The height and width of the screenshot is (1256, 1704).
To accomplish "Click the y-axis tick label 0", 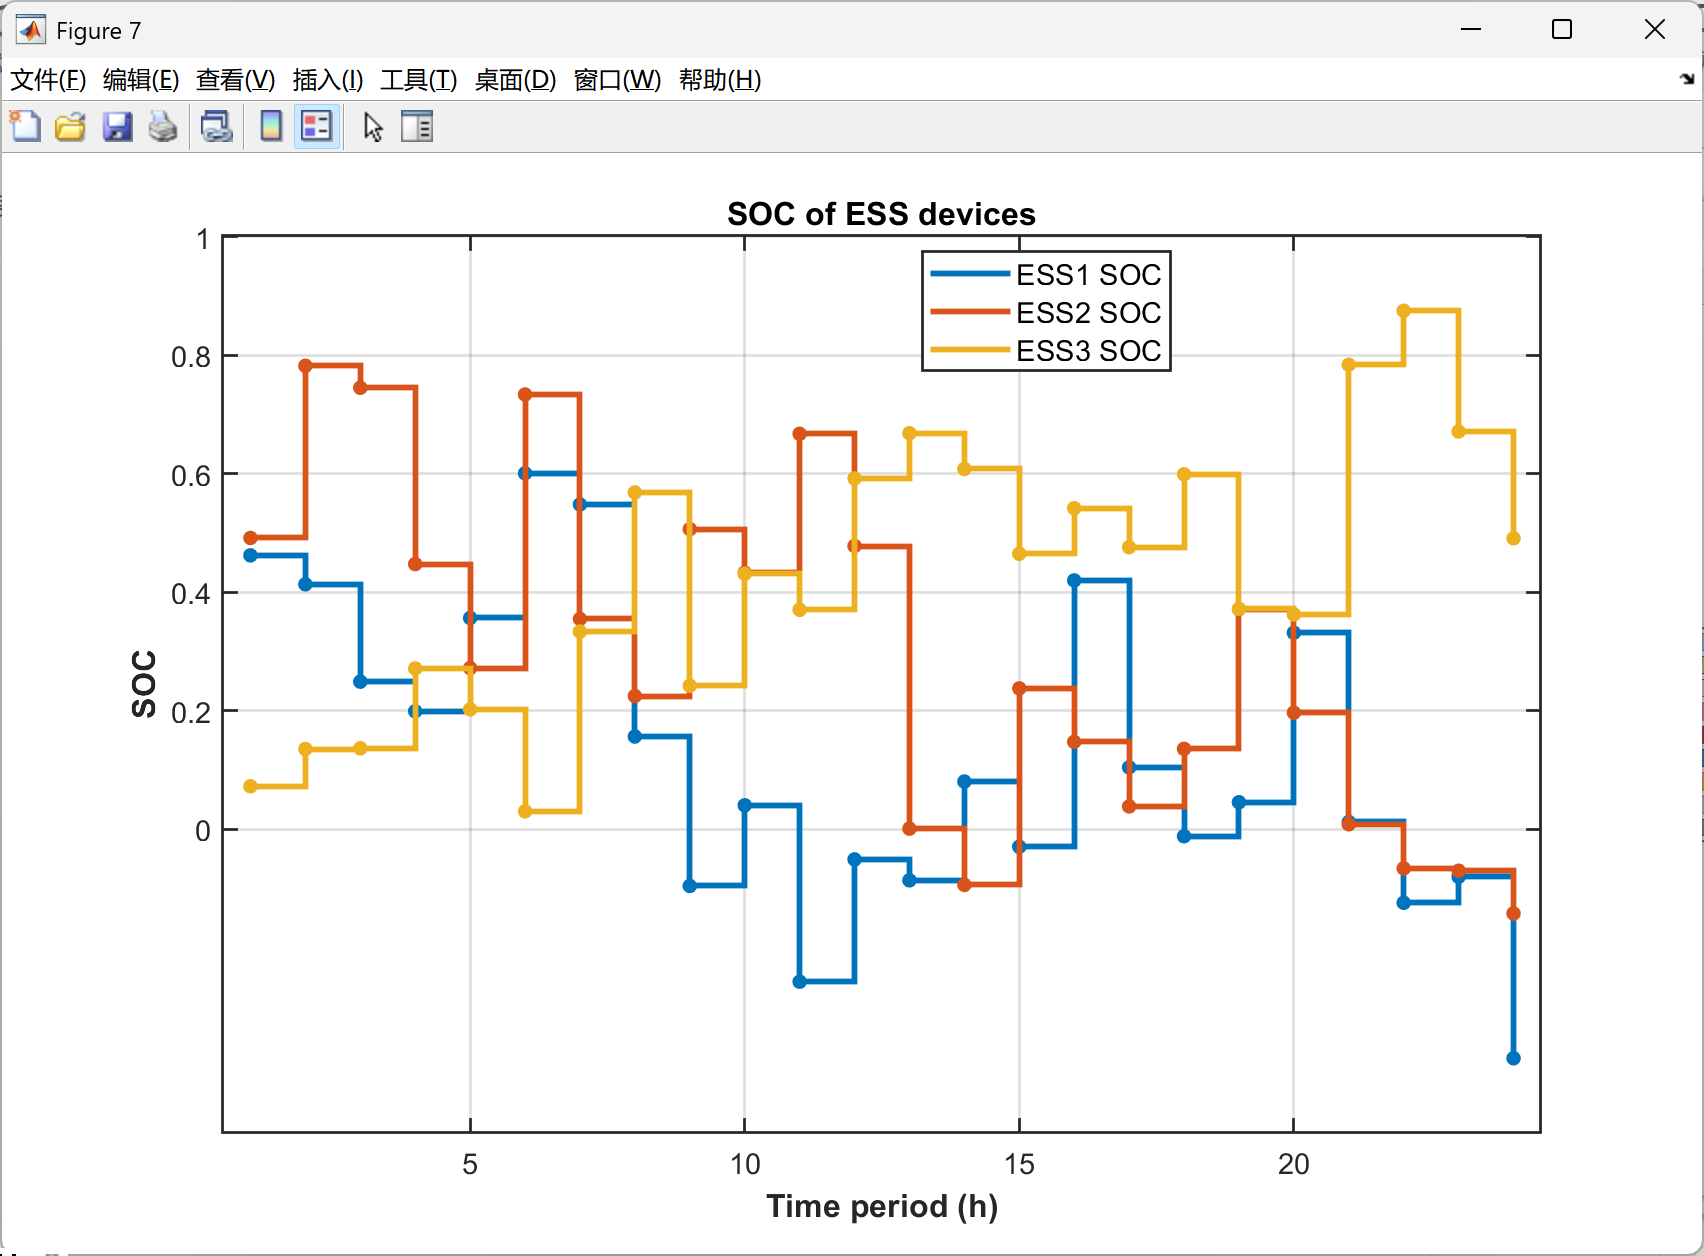I will coord(203,831).
